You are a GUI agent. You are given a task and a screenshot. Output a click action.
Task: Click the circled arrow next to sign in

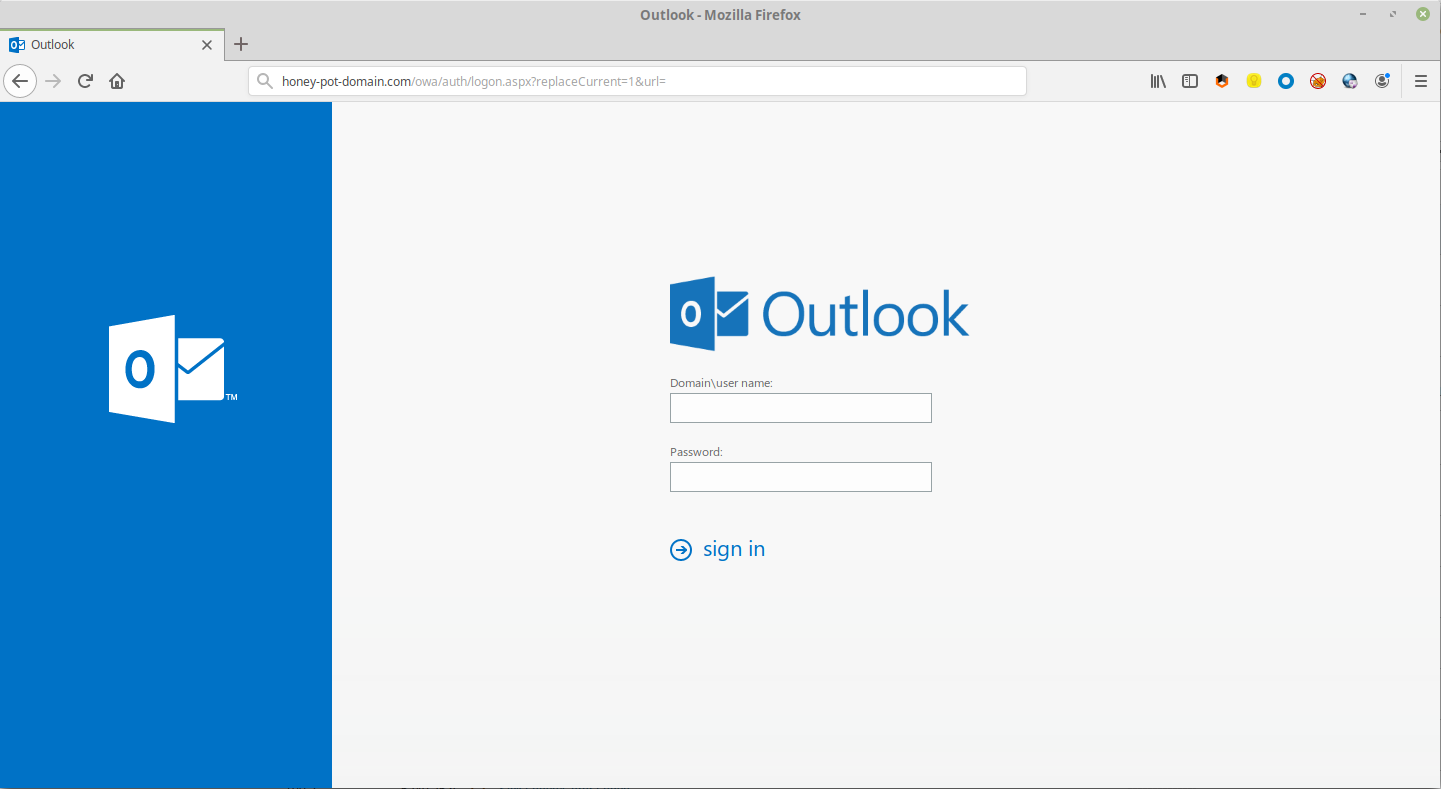point(681,550)
